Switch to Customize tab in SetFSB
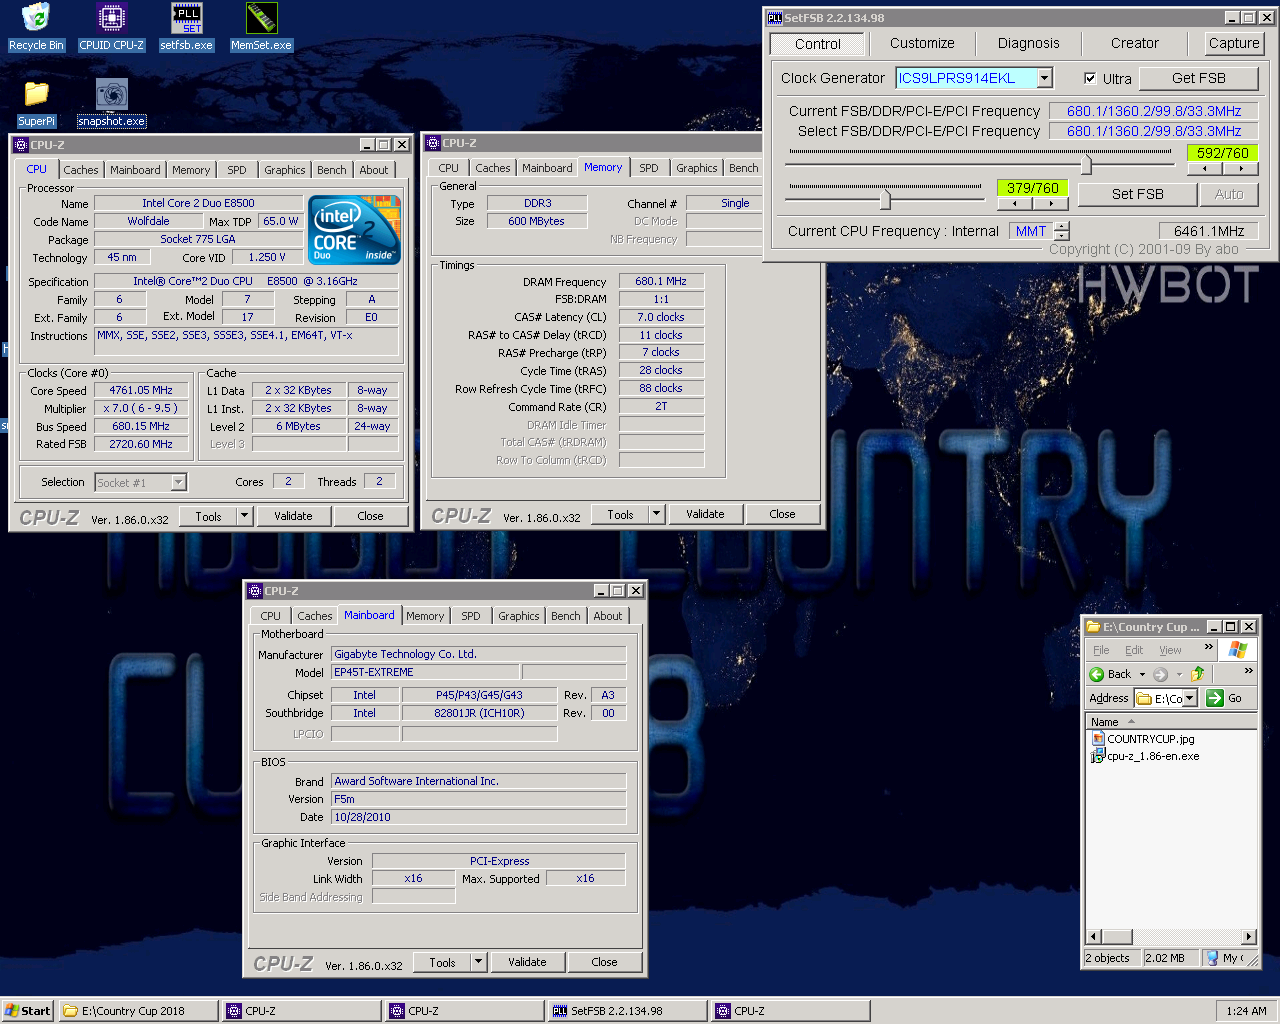1280x1024 pixels. pyautogui.click(x=922, y=43)
